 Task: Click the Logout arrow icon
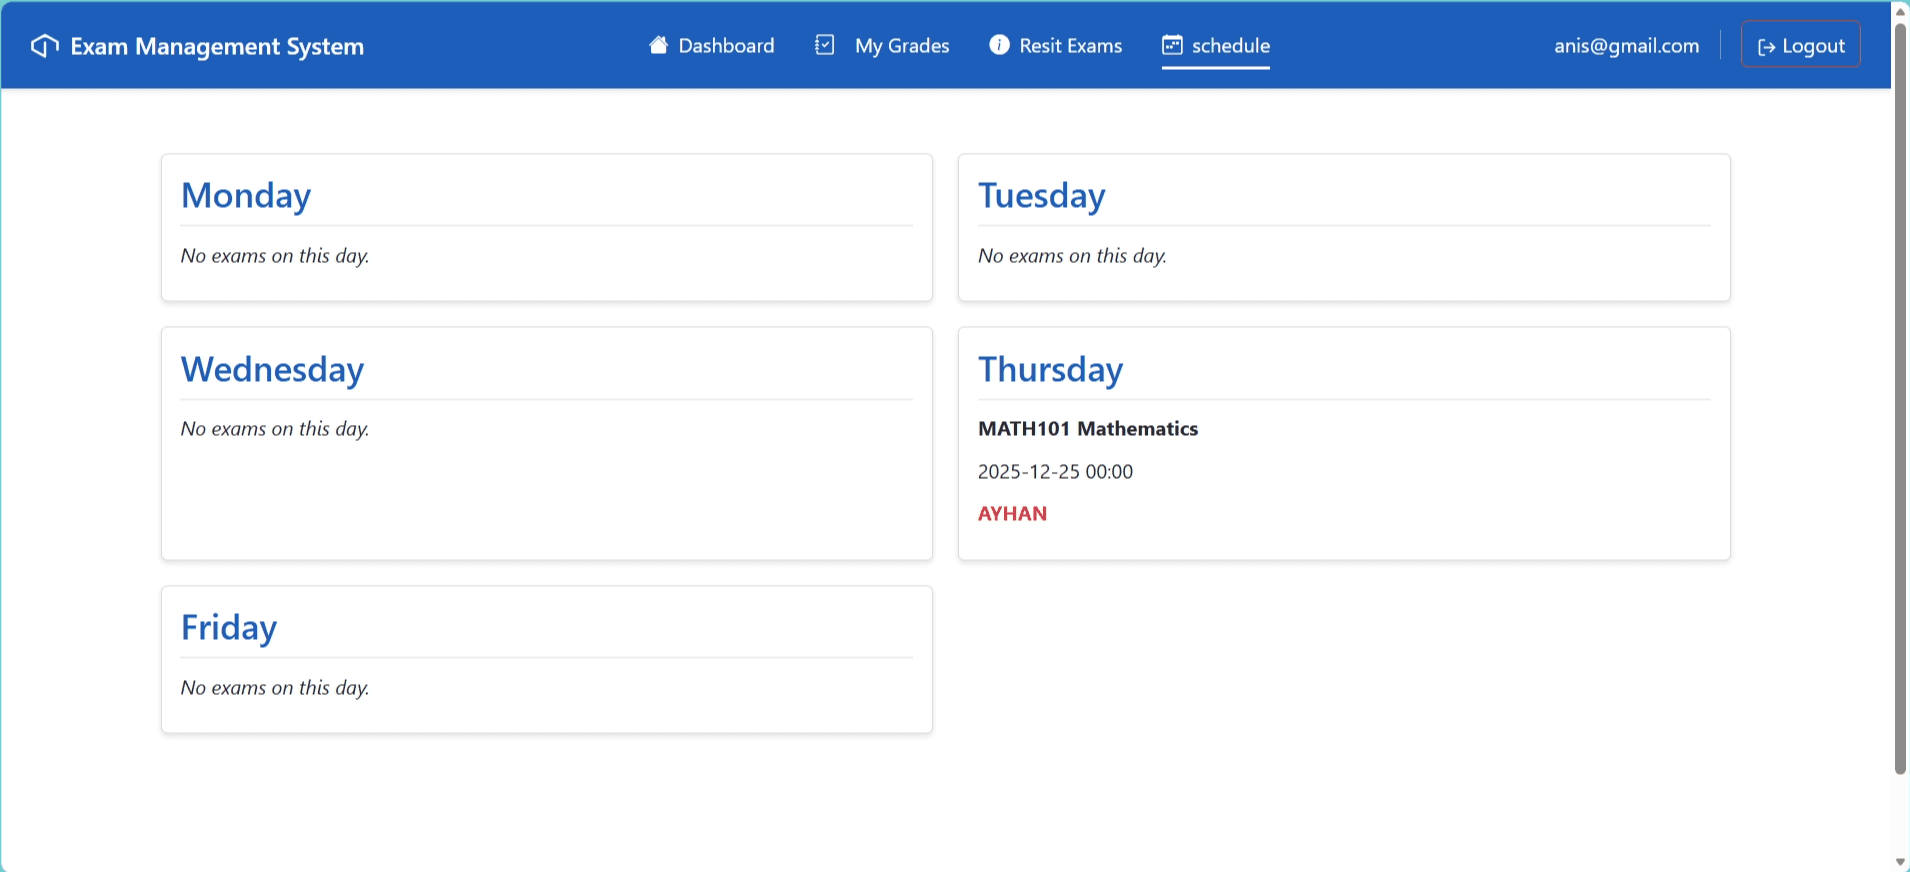1767,47
